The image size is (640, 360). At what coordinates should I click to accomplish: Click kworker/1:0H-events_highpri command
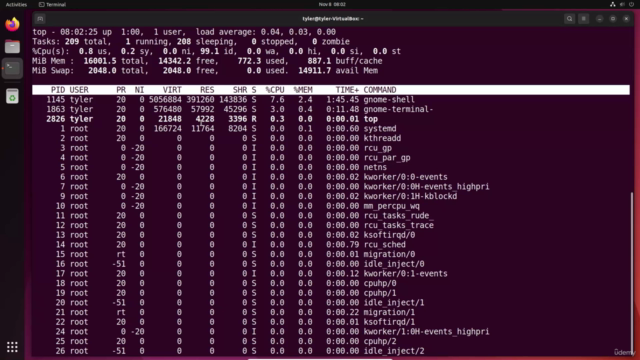pos(426,332)
